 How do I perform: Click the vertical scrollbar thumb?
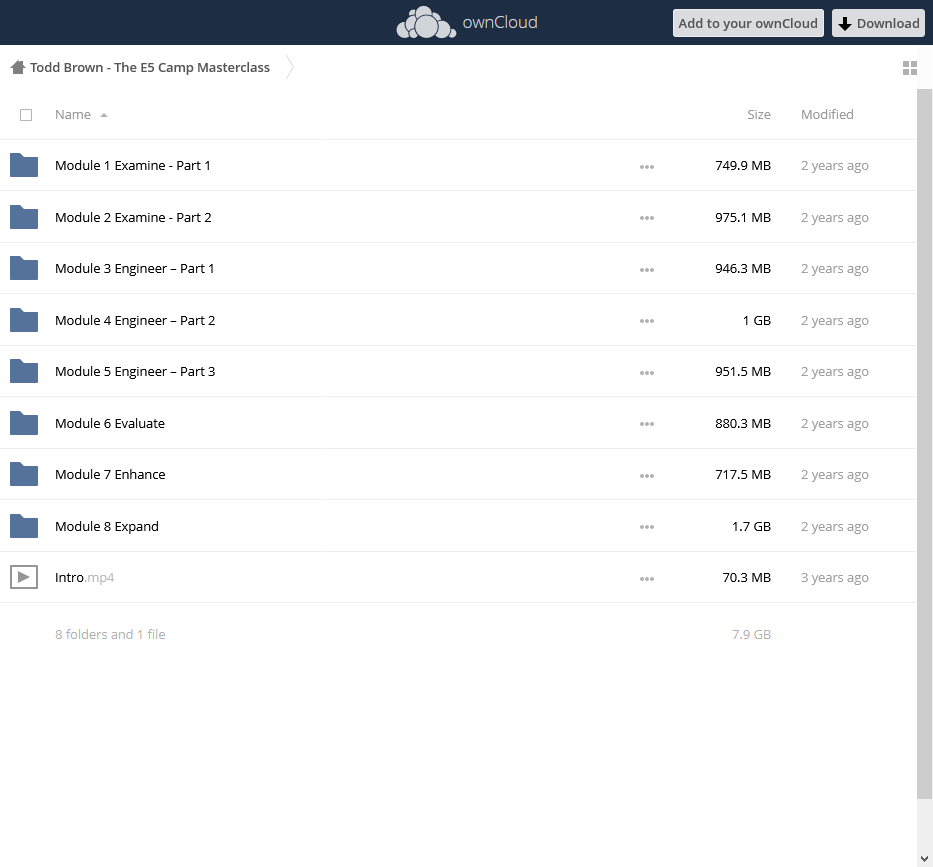click(x=924, y=443)
